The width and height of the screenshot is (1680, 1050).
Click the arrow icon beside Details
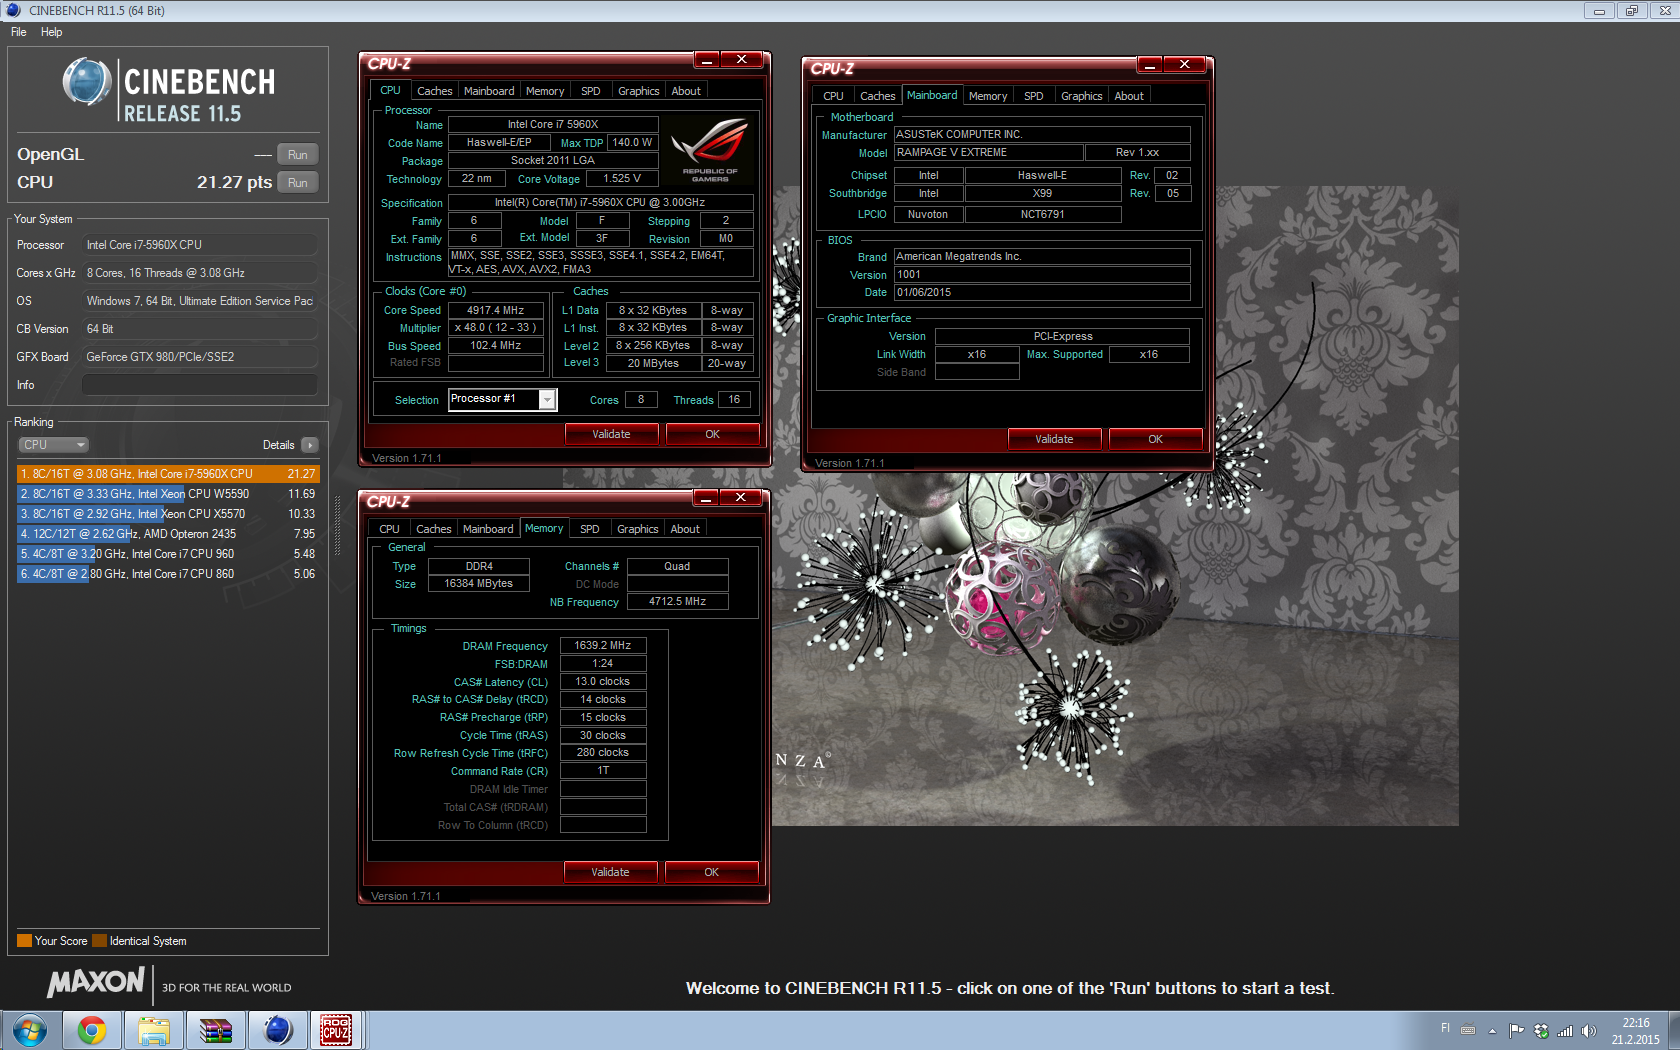pos(310,445)
